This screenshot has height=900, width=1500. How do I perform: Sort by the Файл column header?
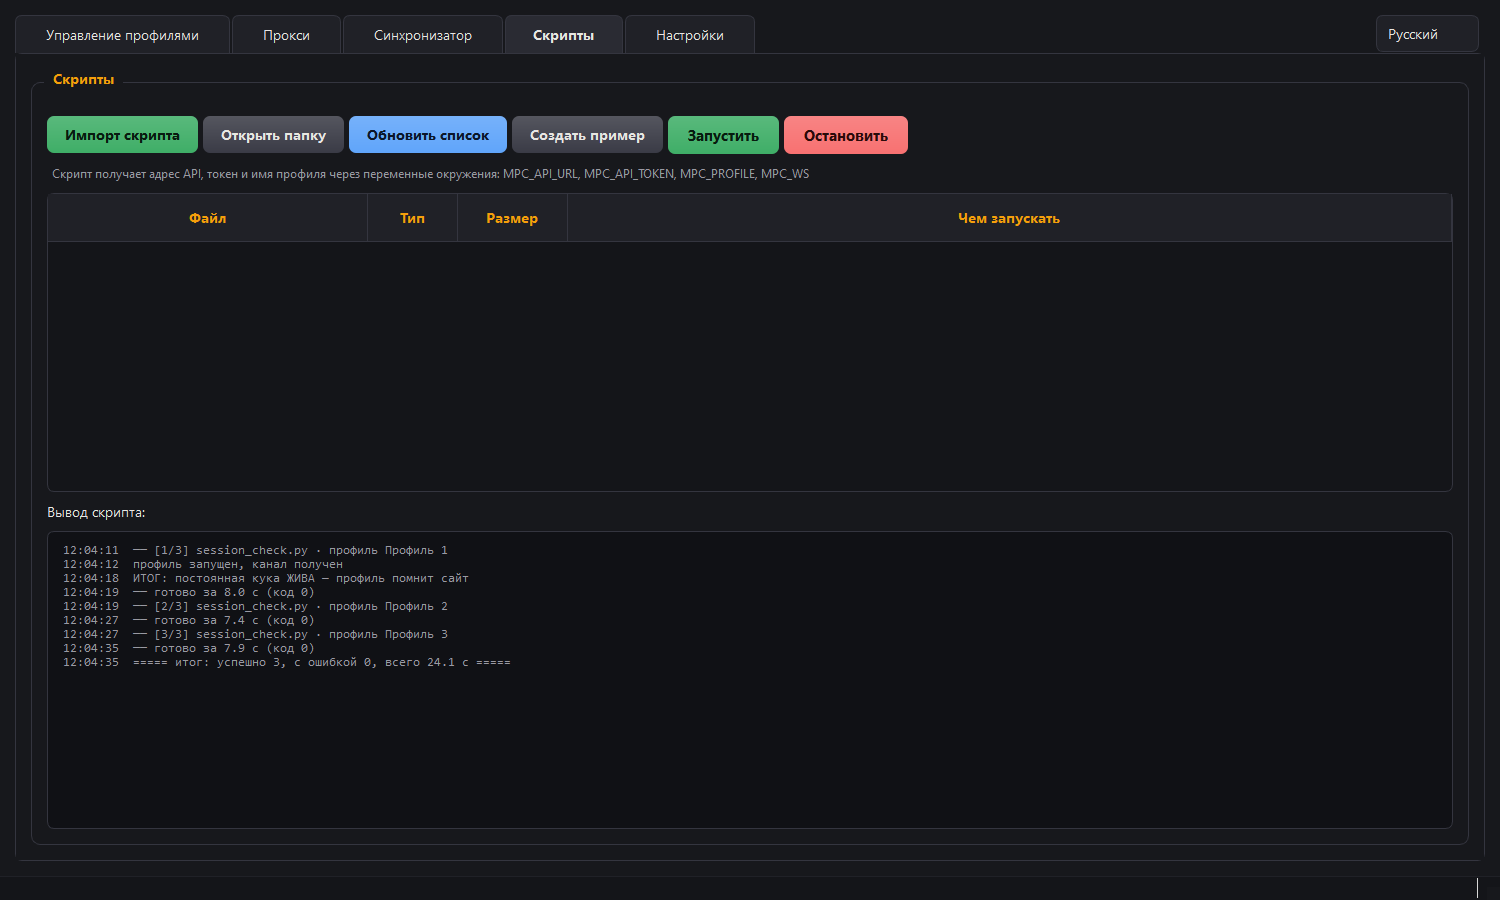(x=208, y=218)
